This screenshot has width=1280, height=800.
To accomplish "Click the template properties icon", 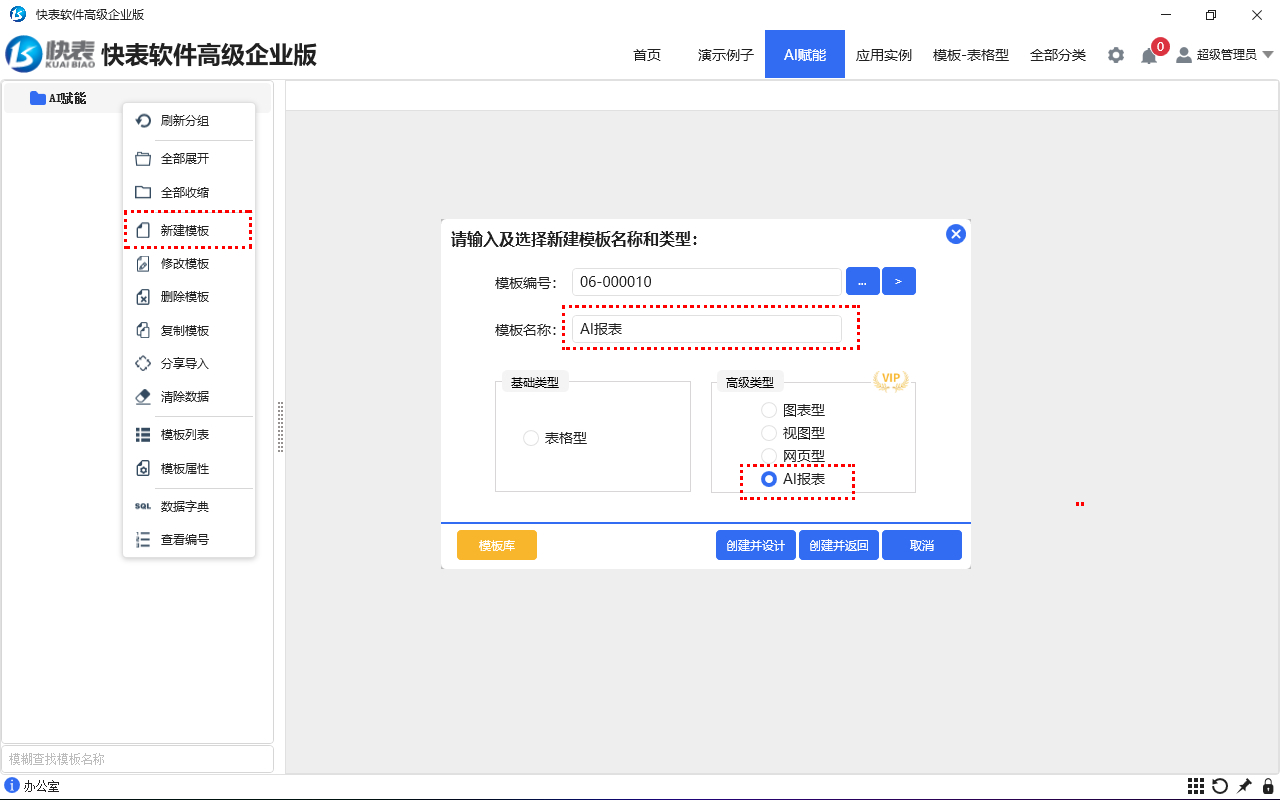I will point(143,468).
